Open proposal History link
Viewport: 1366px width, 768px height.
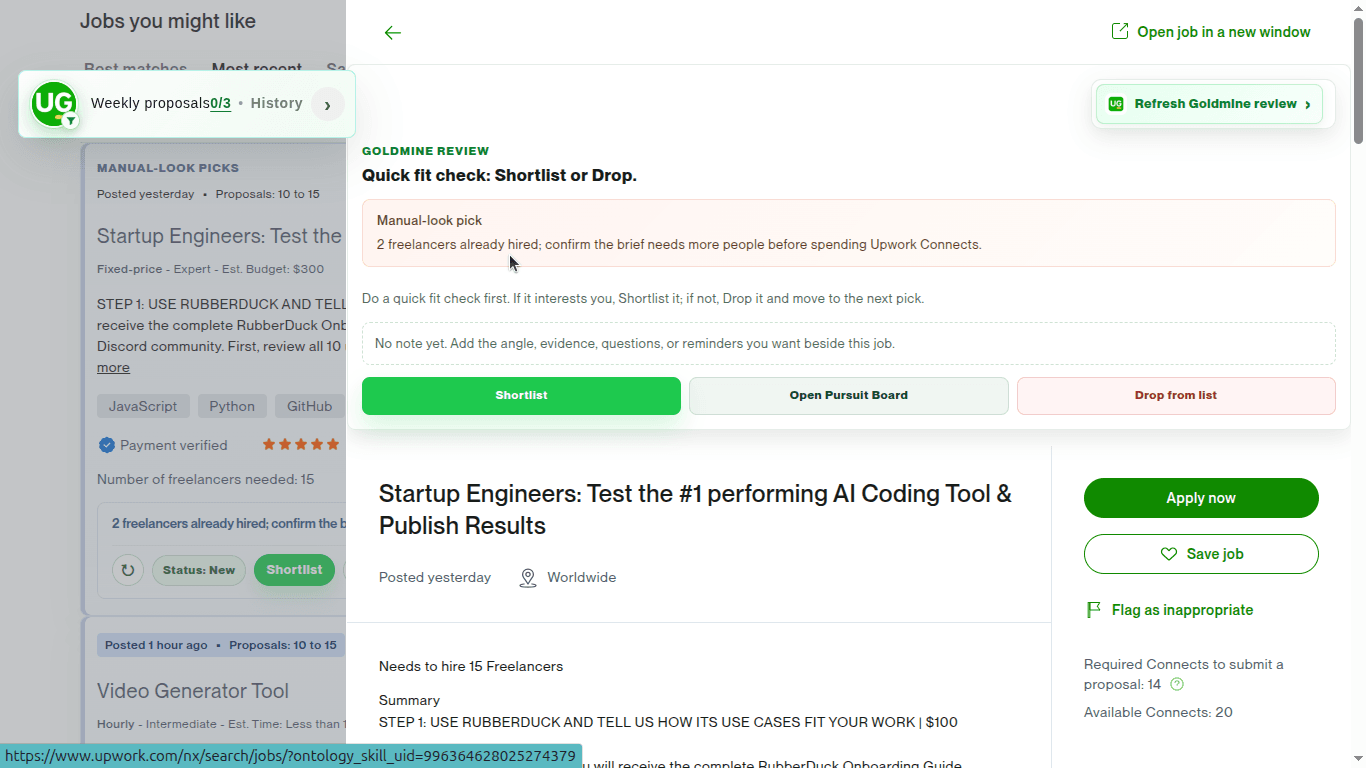point(276,103)
